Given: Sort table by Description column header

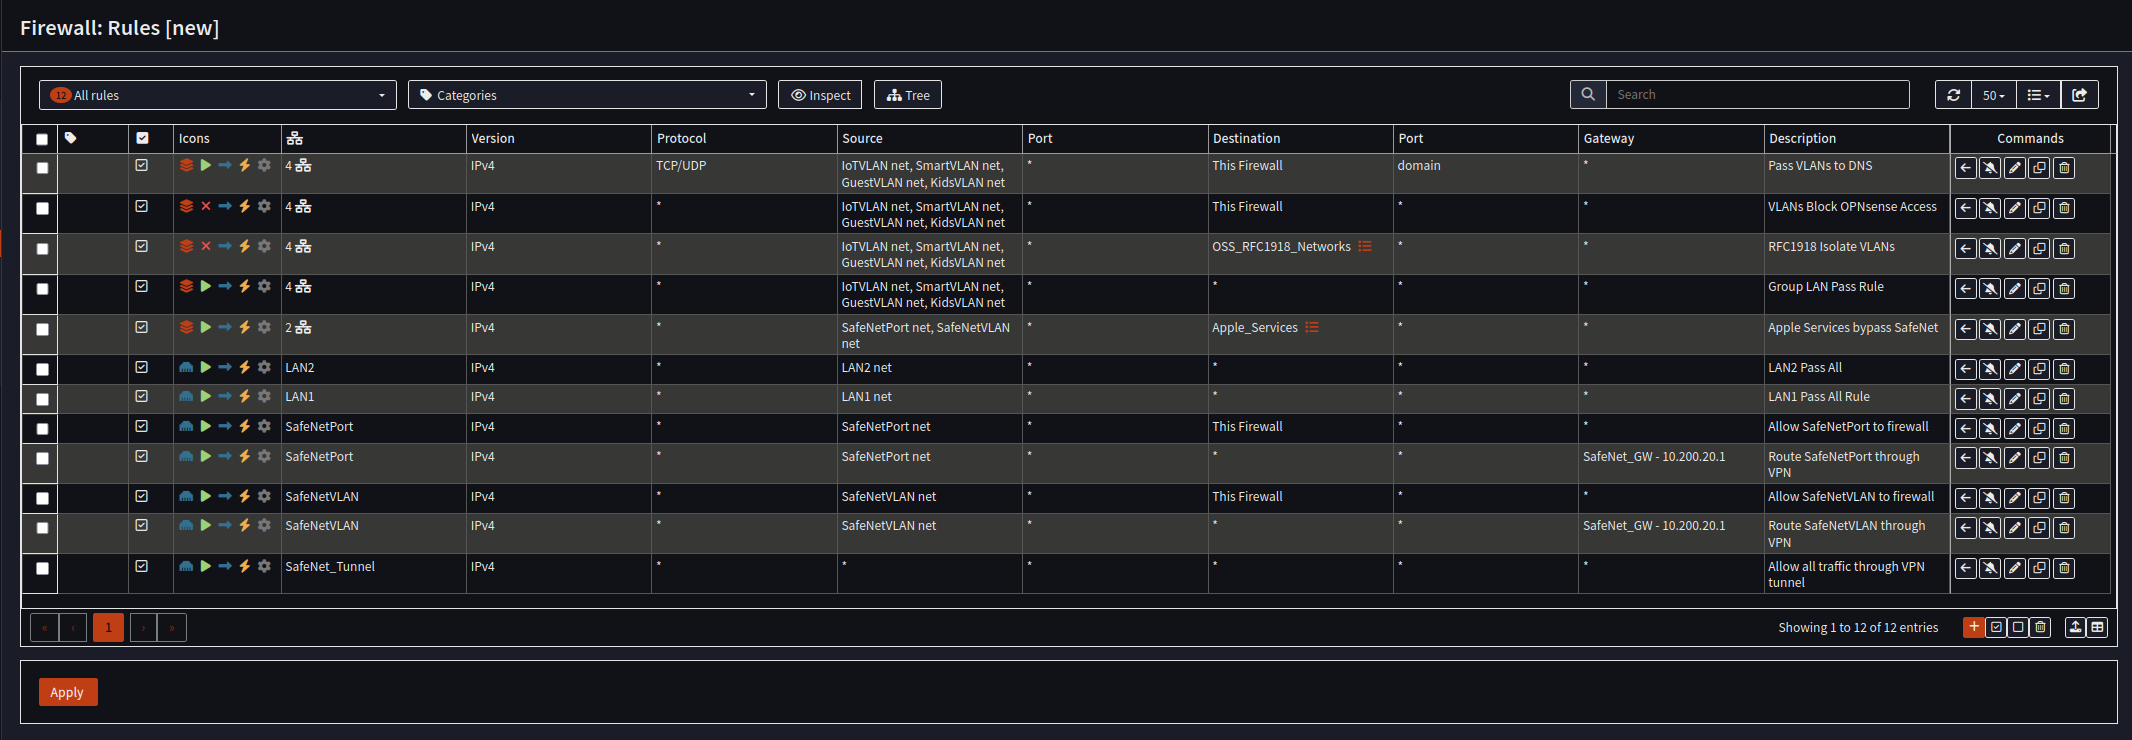Looking at the screenshot, I should point(1802,139).
